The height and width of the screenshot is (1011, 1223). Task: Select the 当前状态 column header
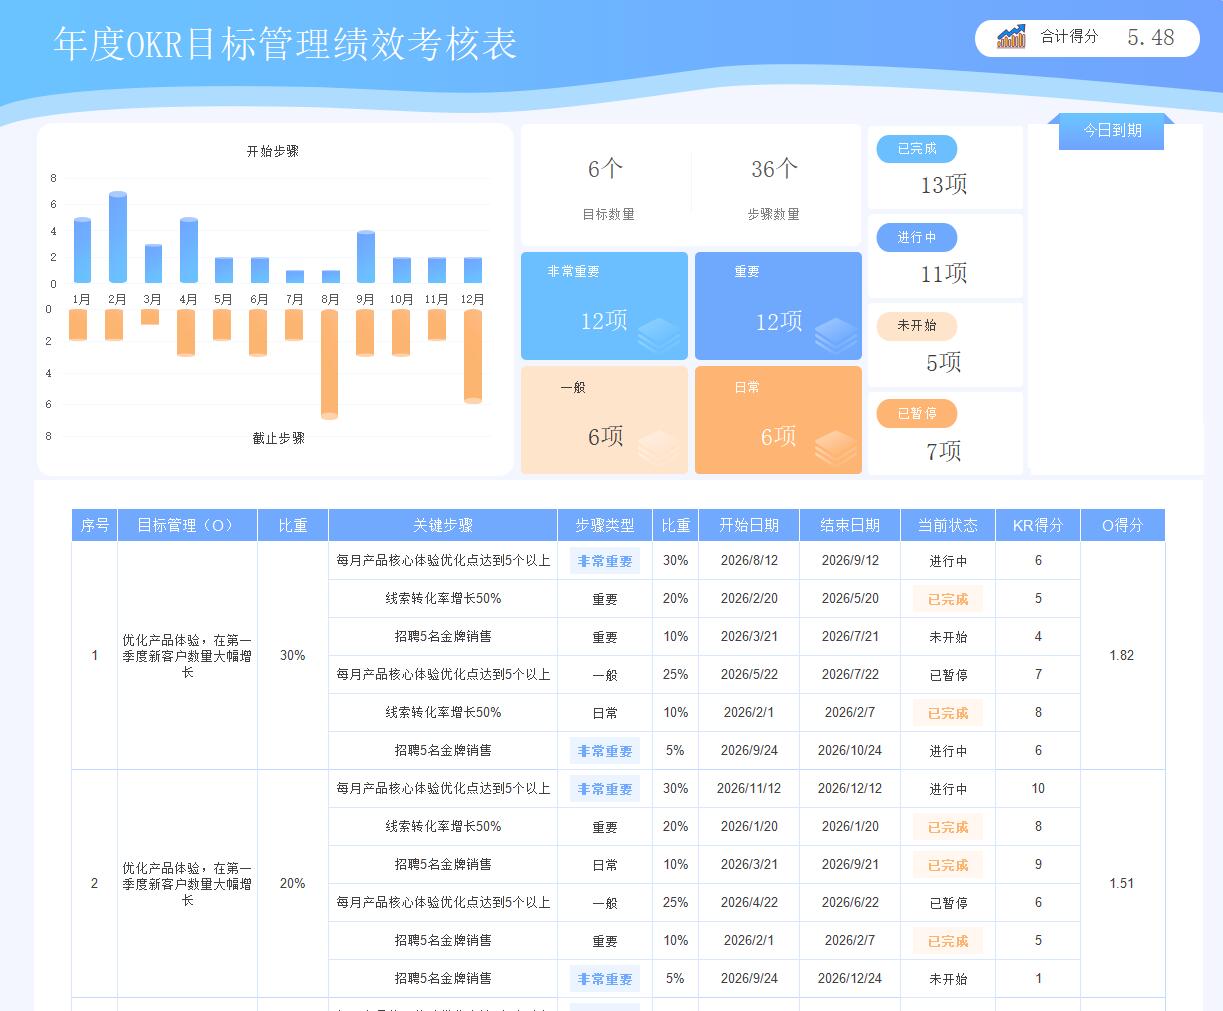coord(947,525)
